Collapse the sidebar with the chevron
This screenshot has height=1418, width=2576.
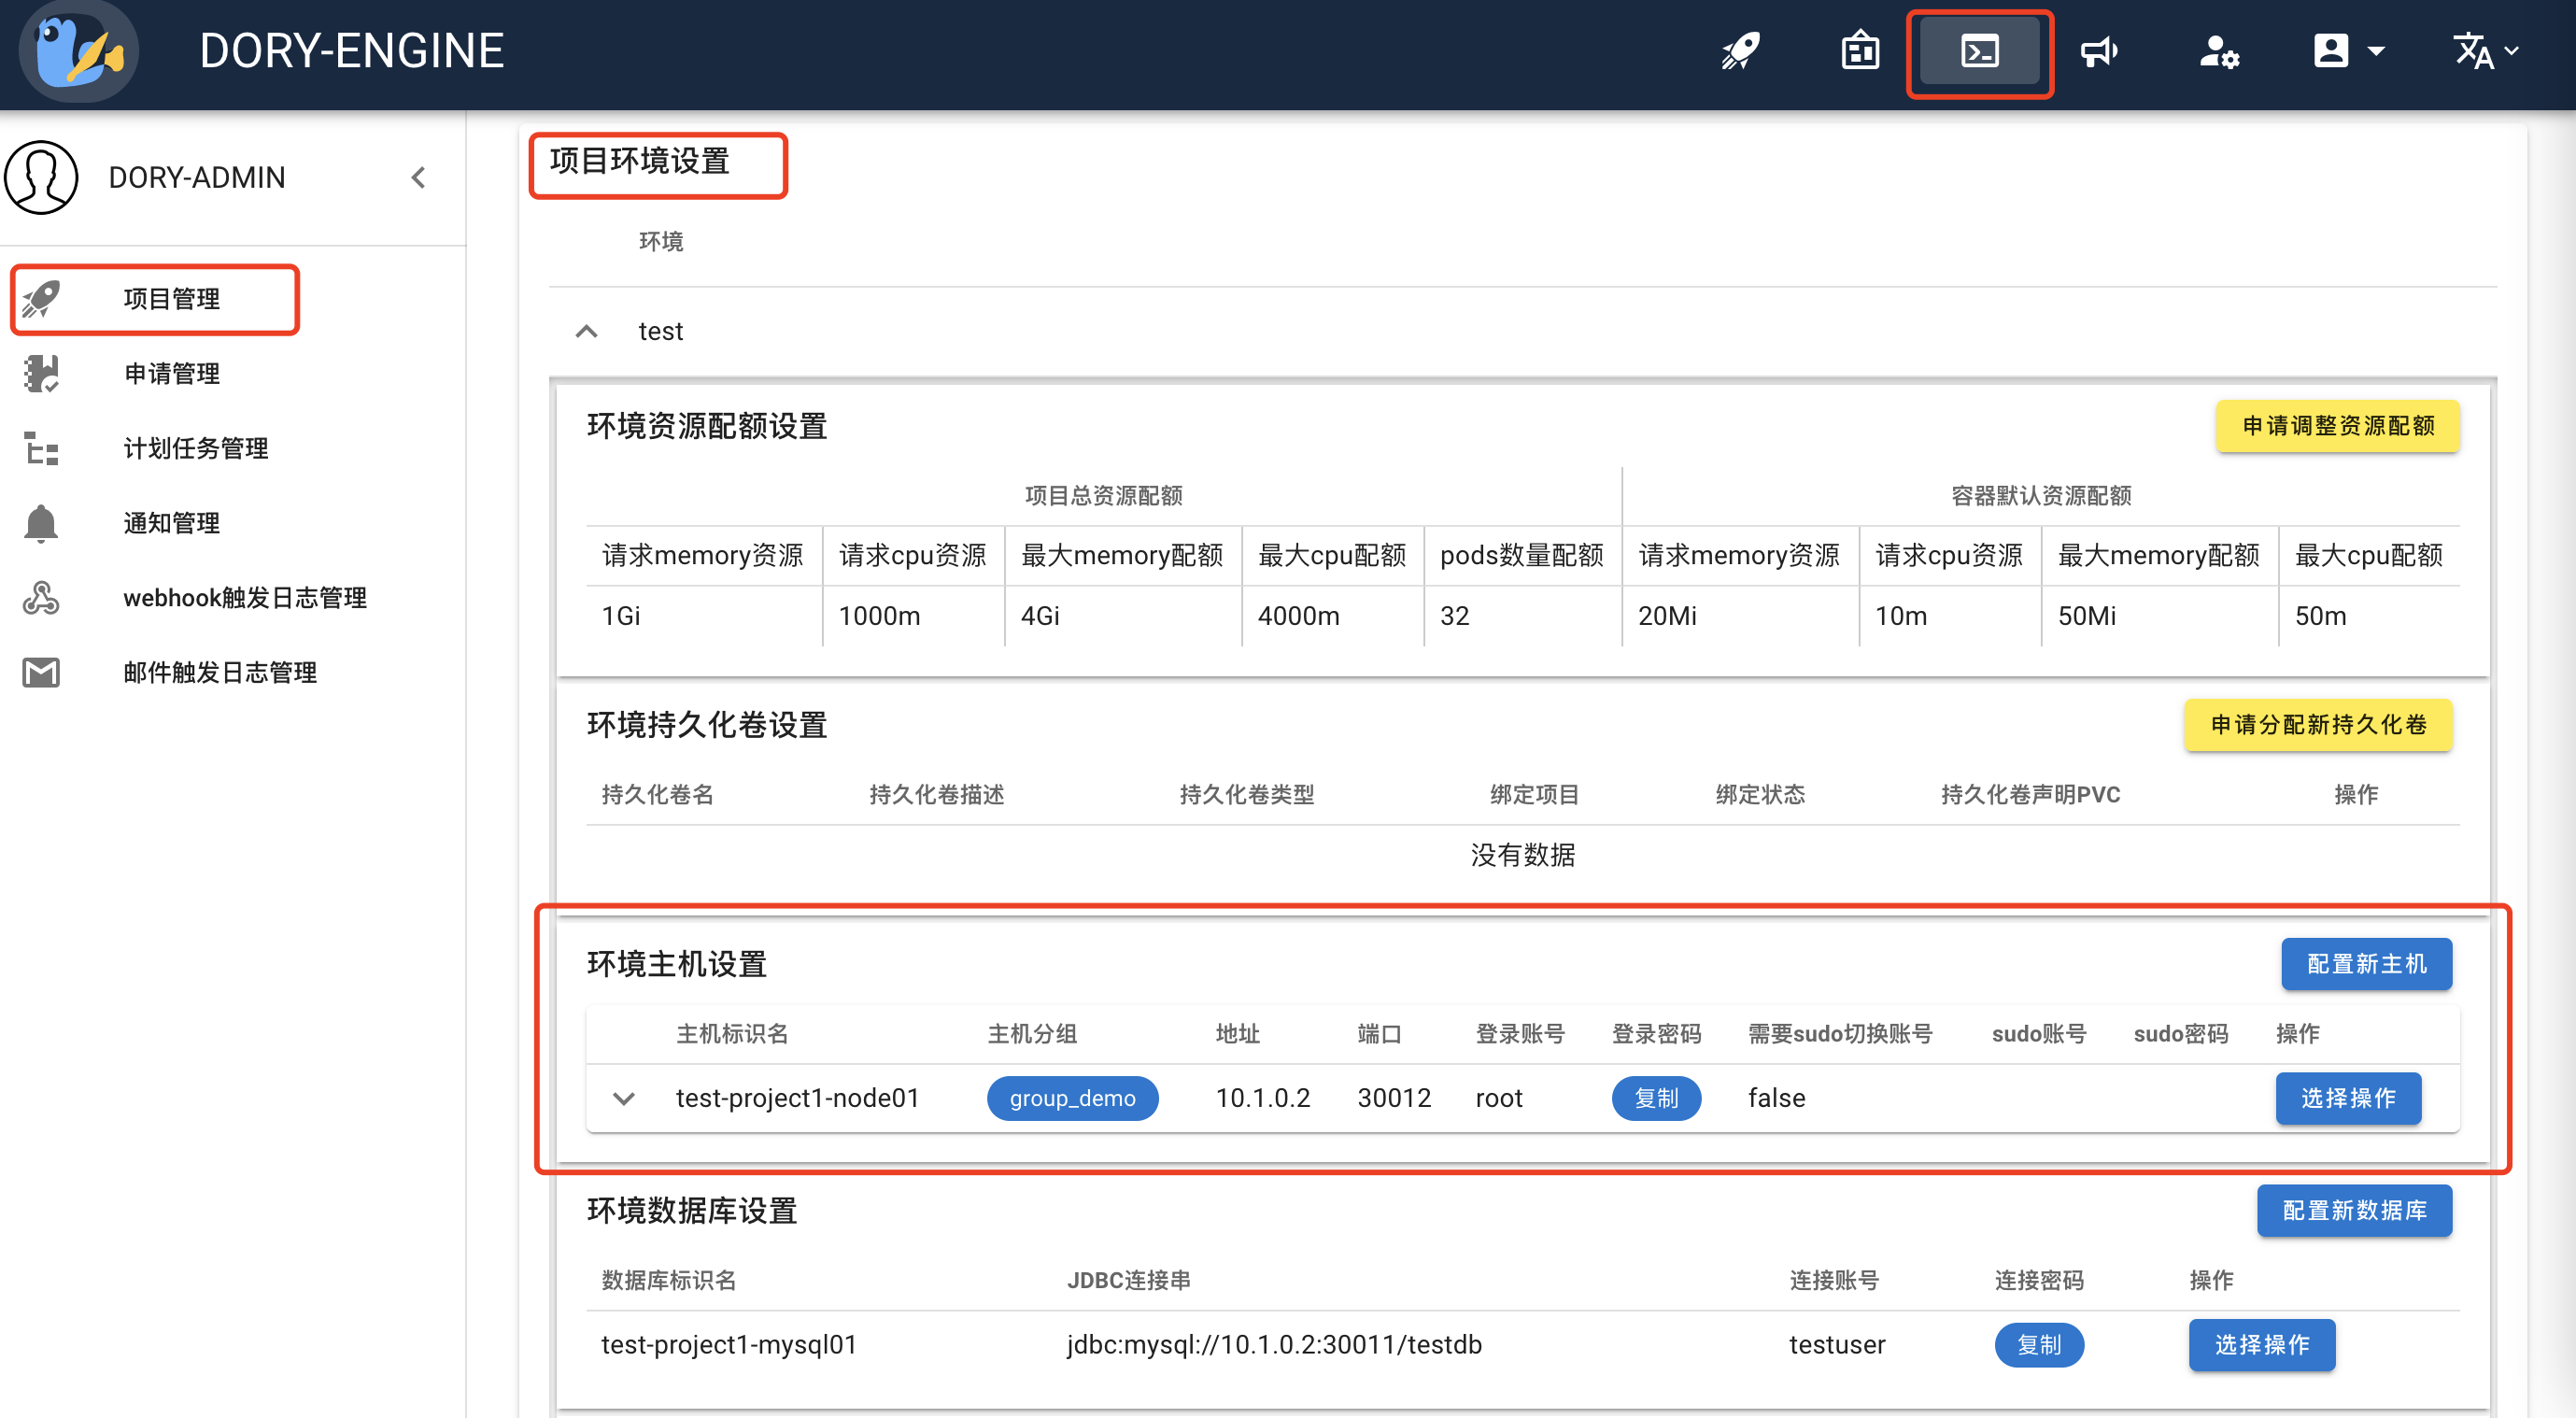coord(419,178)
